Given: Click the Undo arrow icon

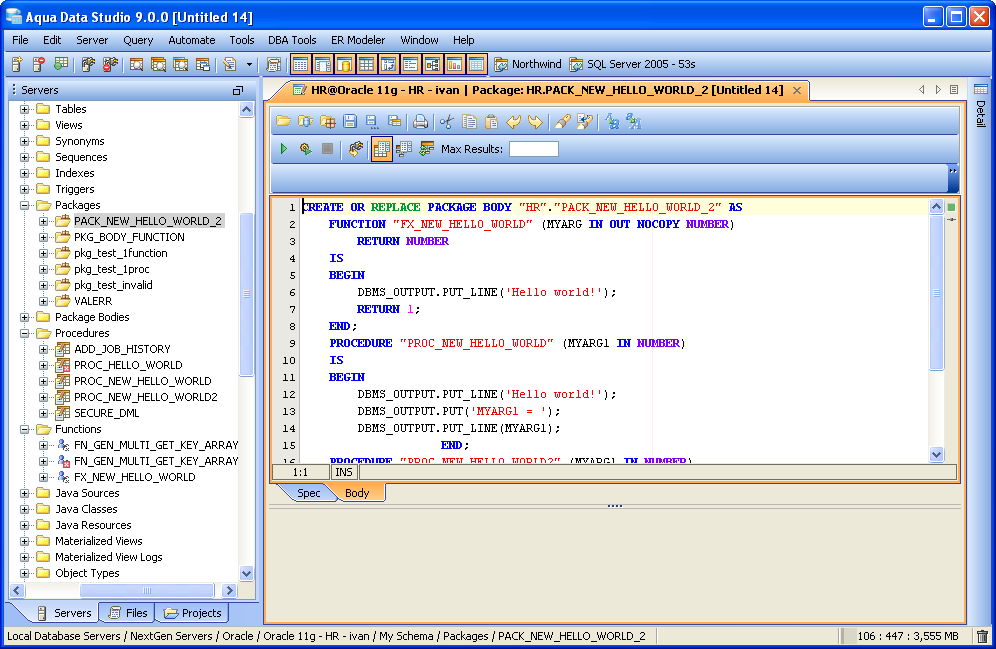Looking at the screenshot, I should click(514, 121).
